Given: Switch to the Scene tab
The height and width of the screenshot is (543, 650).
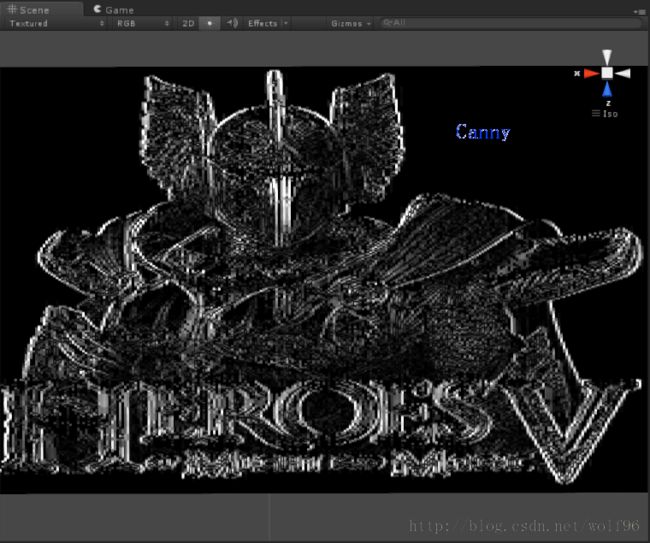Looking at the screenshot, I should [x=41, y=9].
